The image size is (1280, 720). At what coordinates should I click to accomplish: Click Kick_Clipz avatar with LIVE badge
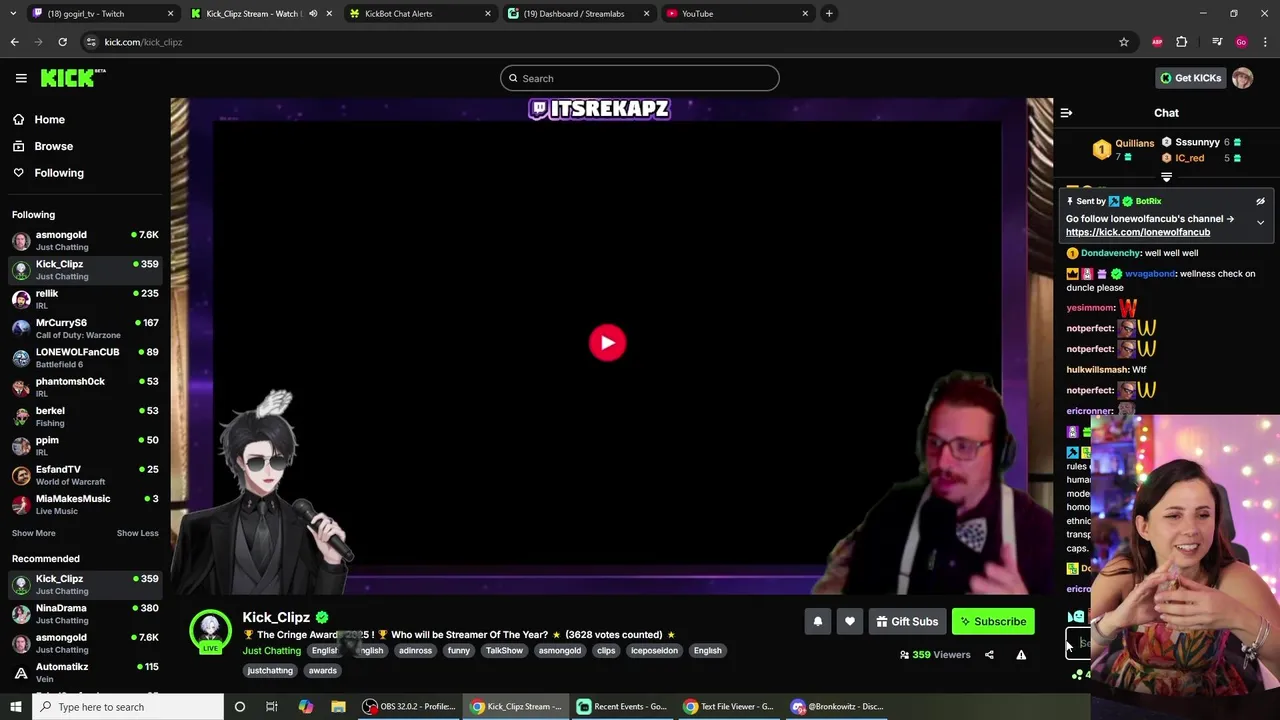pyautogui.click(x=210, y=632)
